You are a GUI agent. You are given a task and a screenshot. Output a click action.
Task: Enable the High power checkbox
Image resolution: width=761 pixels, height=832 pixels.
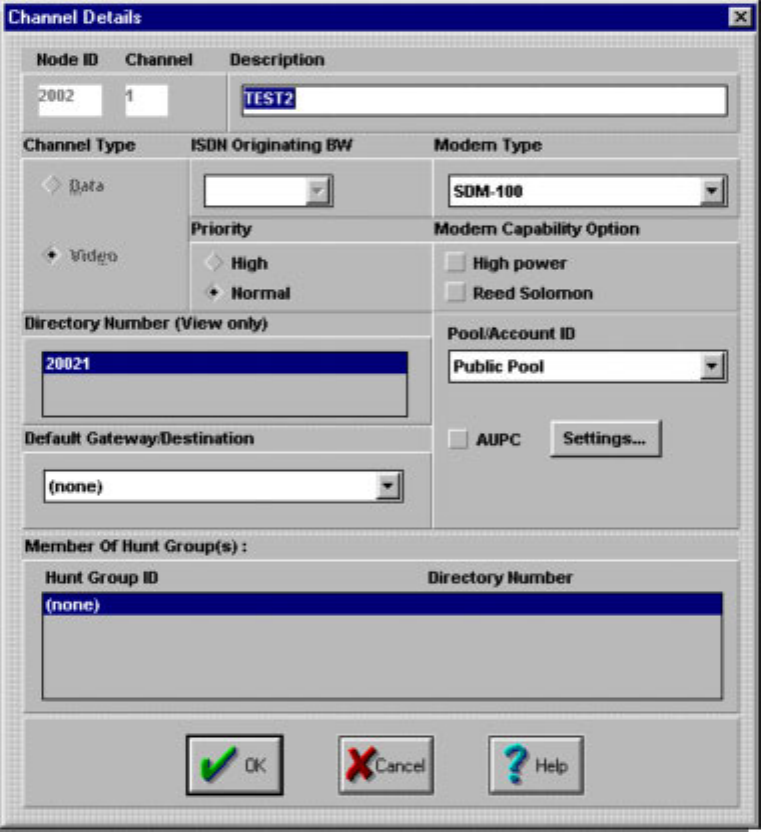456,264
